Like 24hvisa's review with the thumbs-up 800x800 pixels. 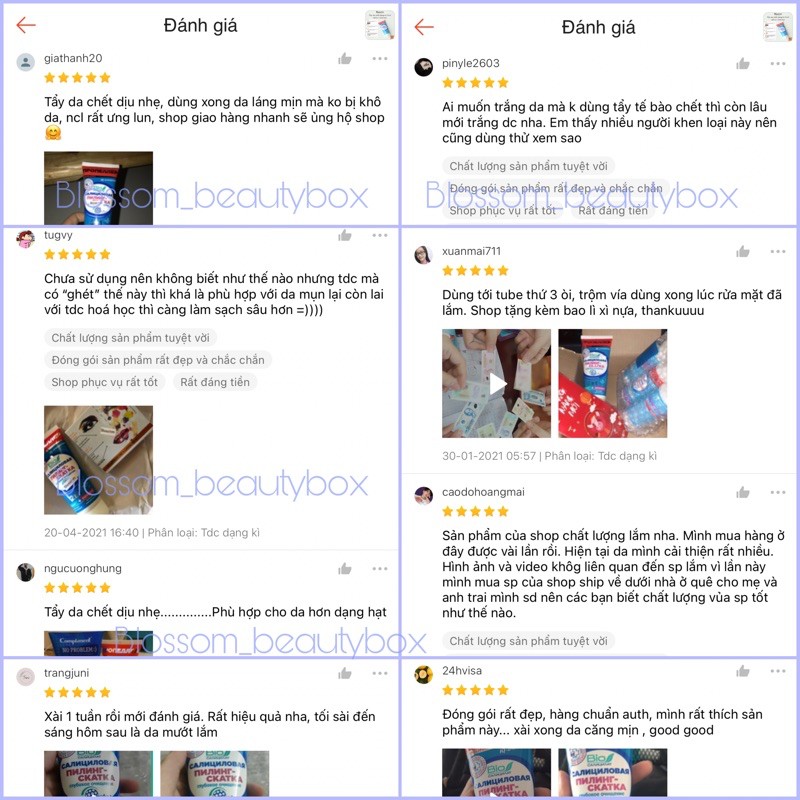coord(743,671)
